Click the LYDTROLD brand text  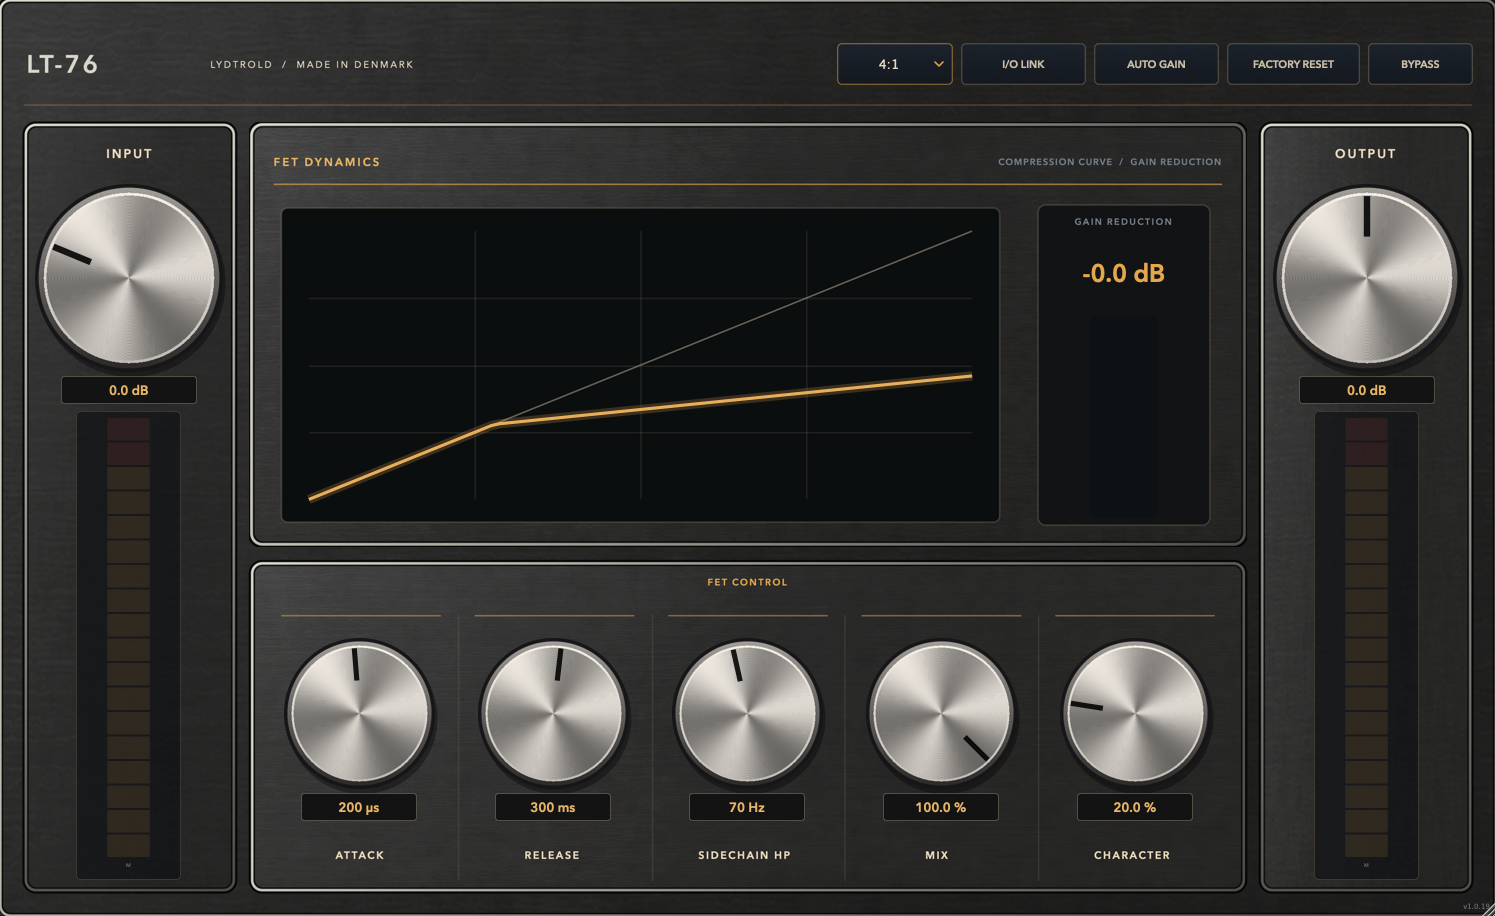point(241,64)
